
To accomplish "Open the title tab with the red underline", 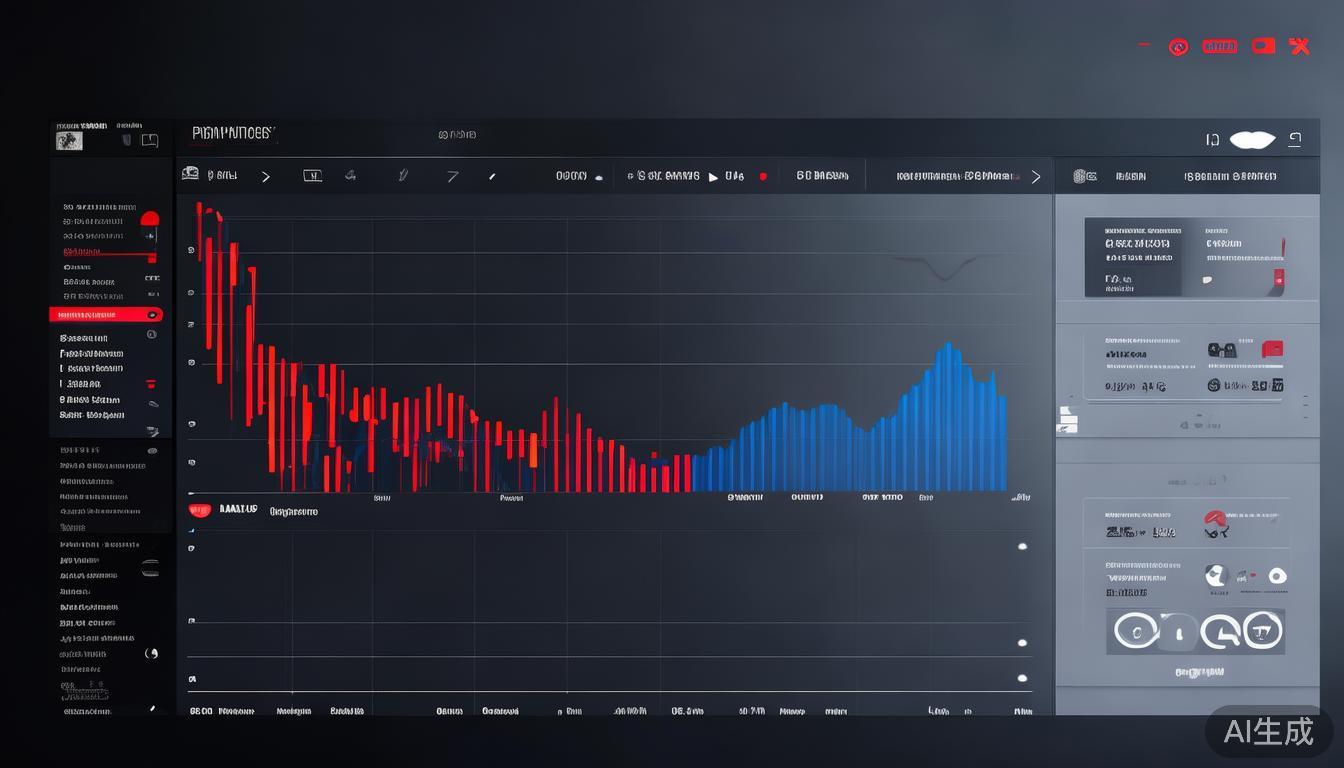I will [232, 134].
